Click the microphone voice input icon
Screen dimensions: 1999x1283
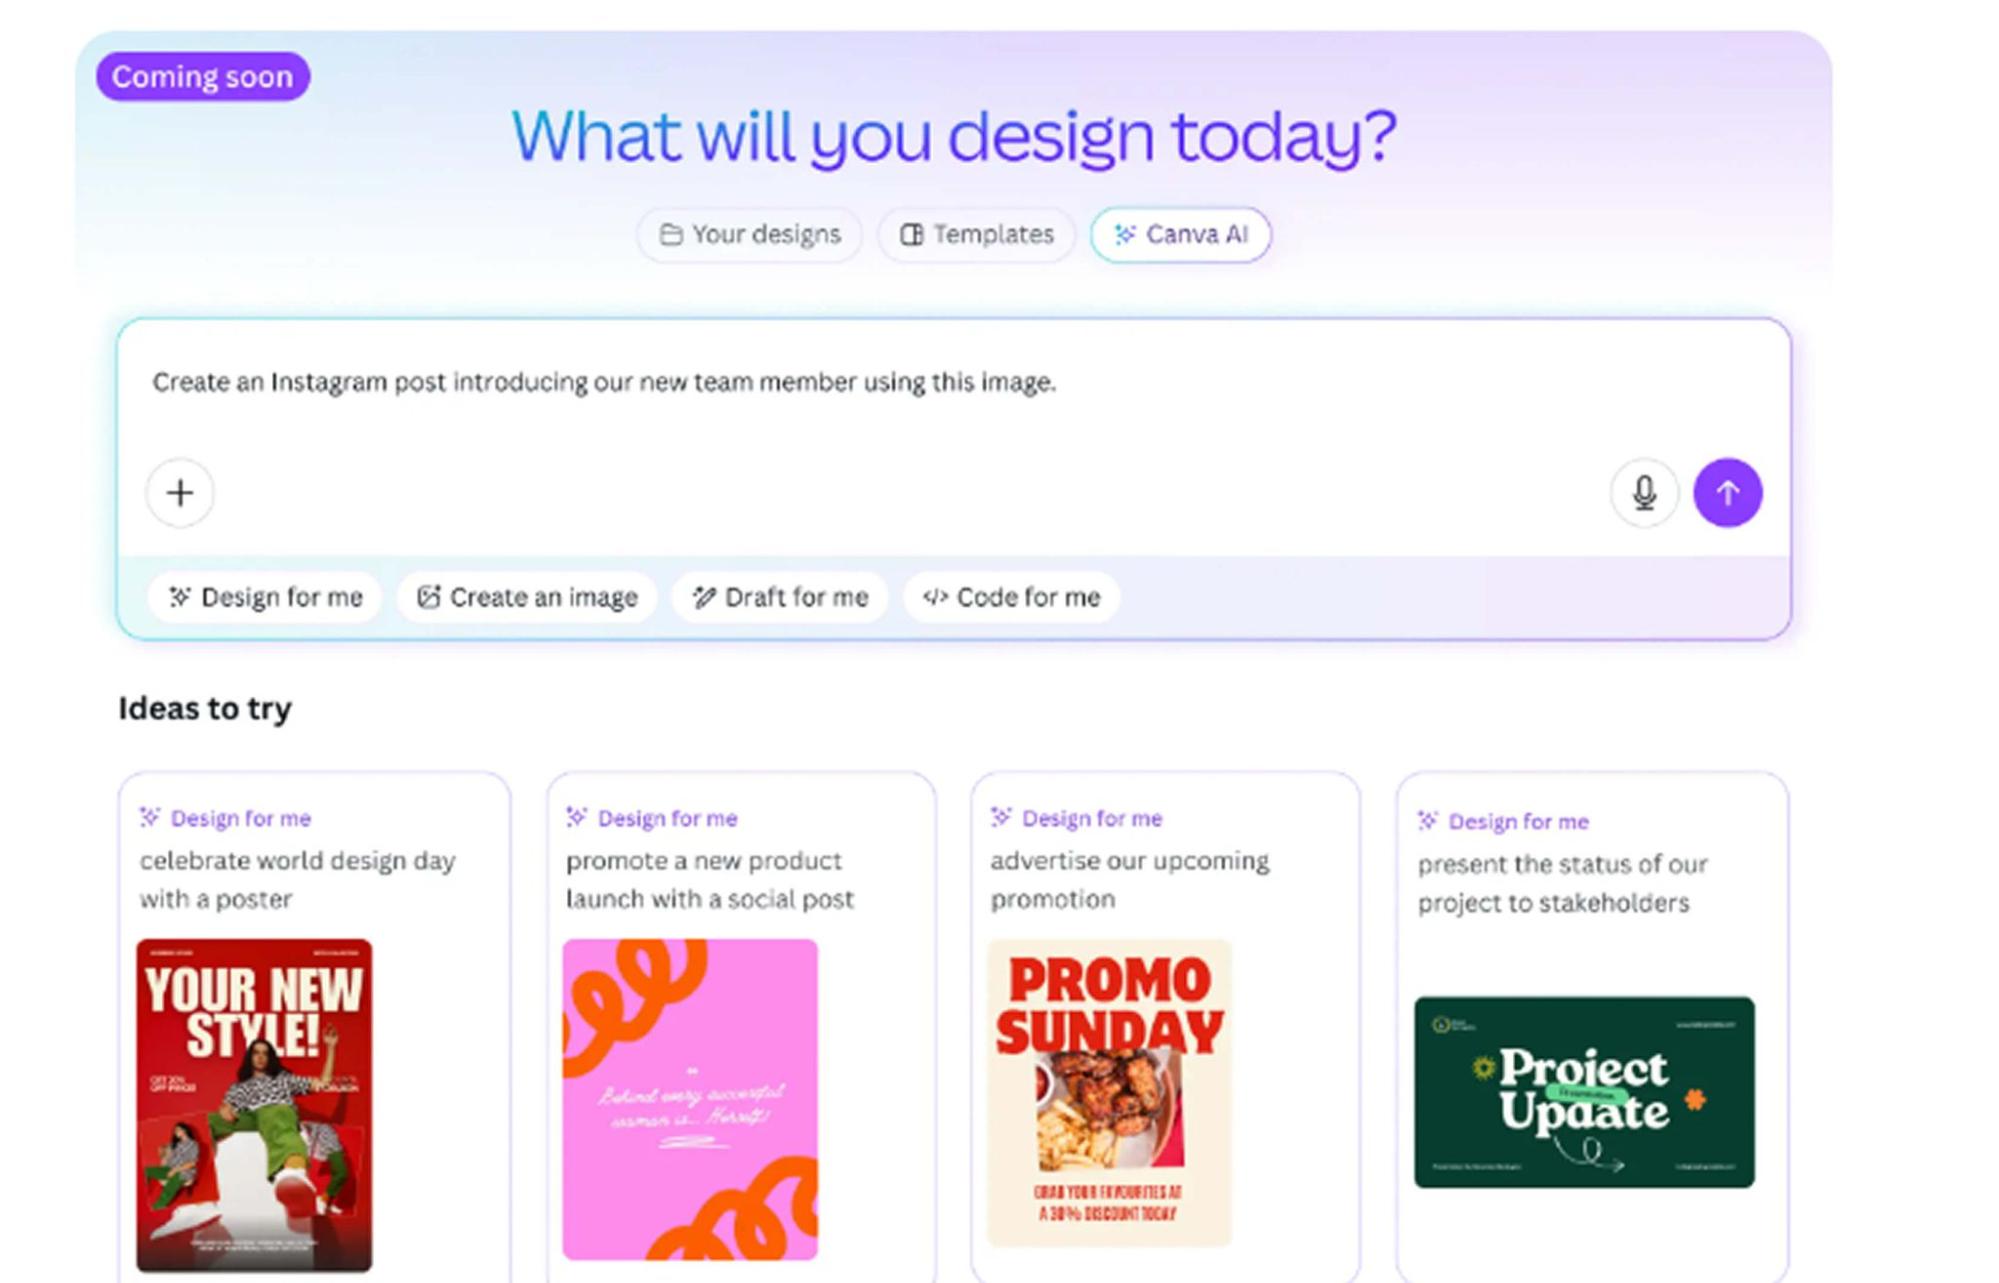[1644, 493]
